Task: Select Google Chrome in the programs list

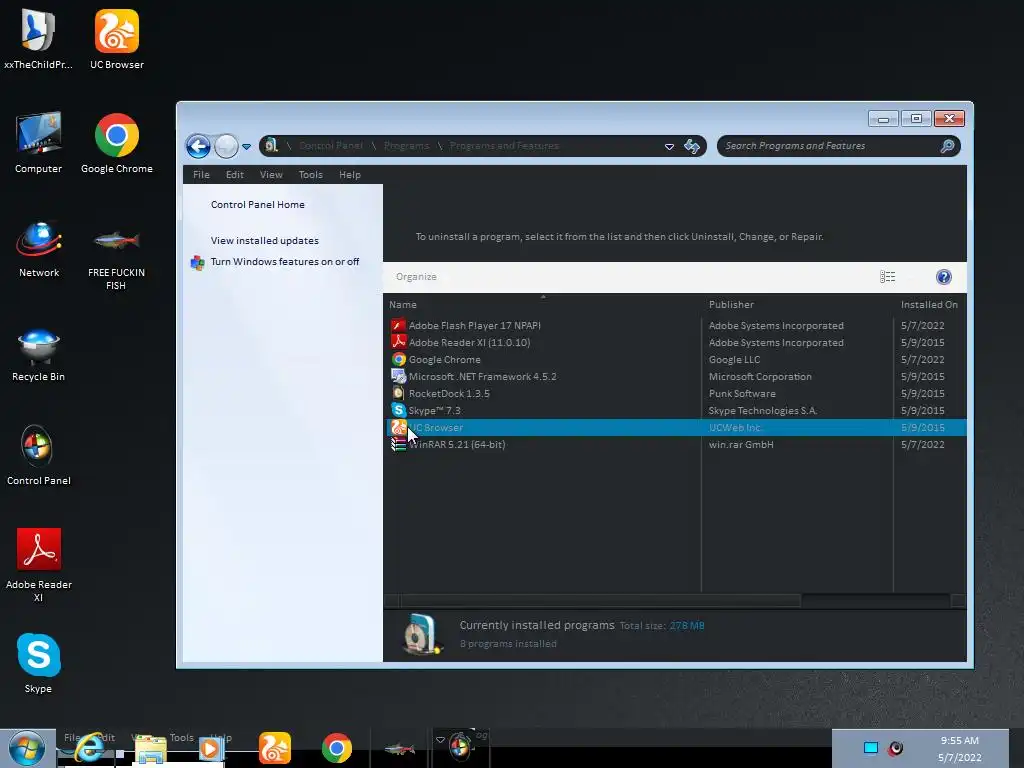Action: coord(675,359)
